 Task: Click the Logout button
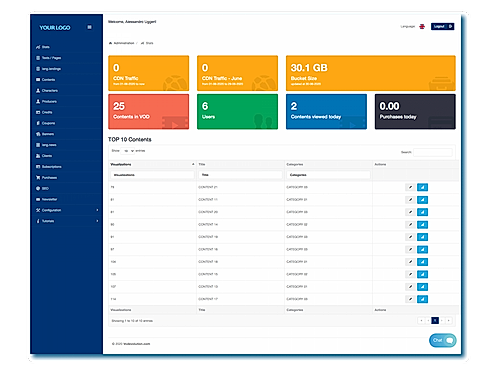point(442,26)
